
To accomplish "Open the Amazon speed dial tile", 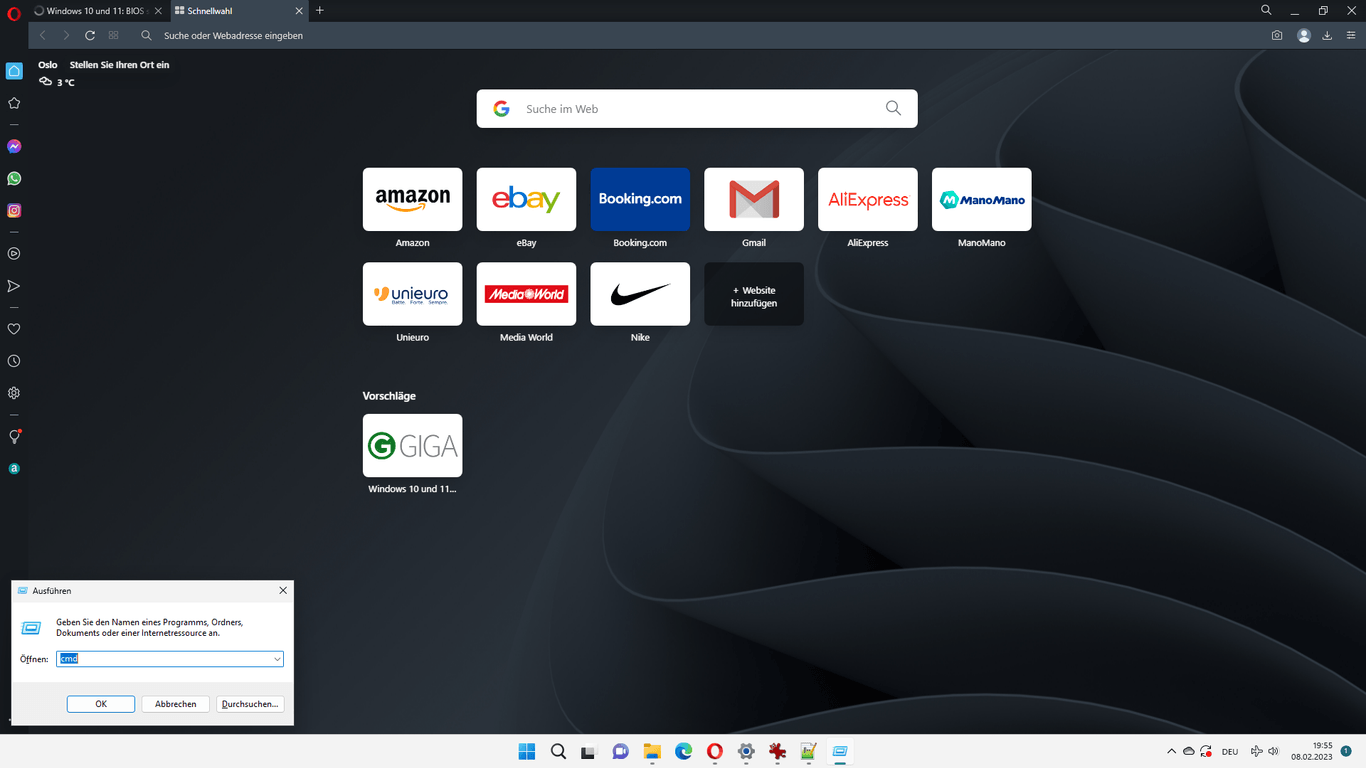I will click(x=412, y=199).
